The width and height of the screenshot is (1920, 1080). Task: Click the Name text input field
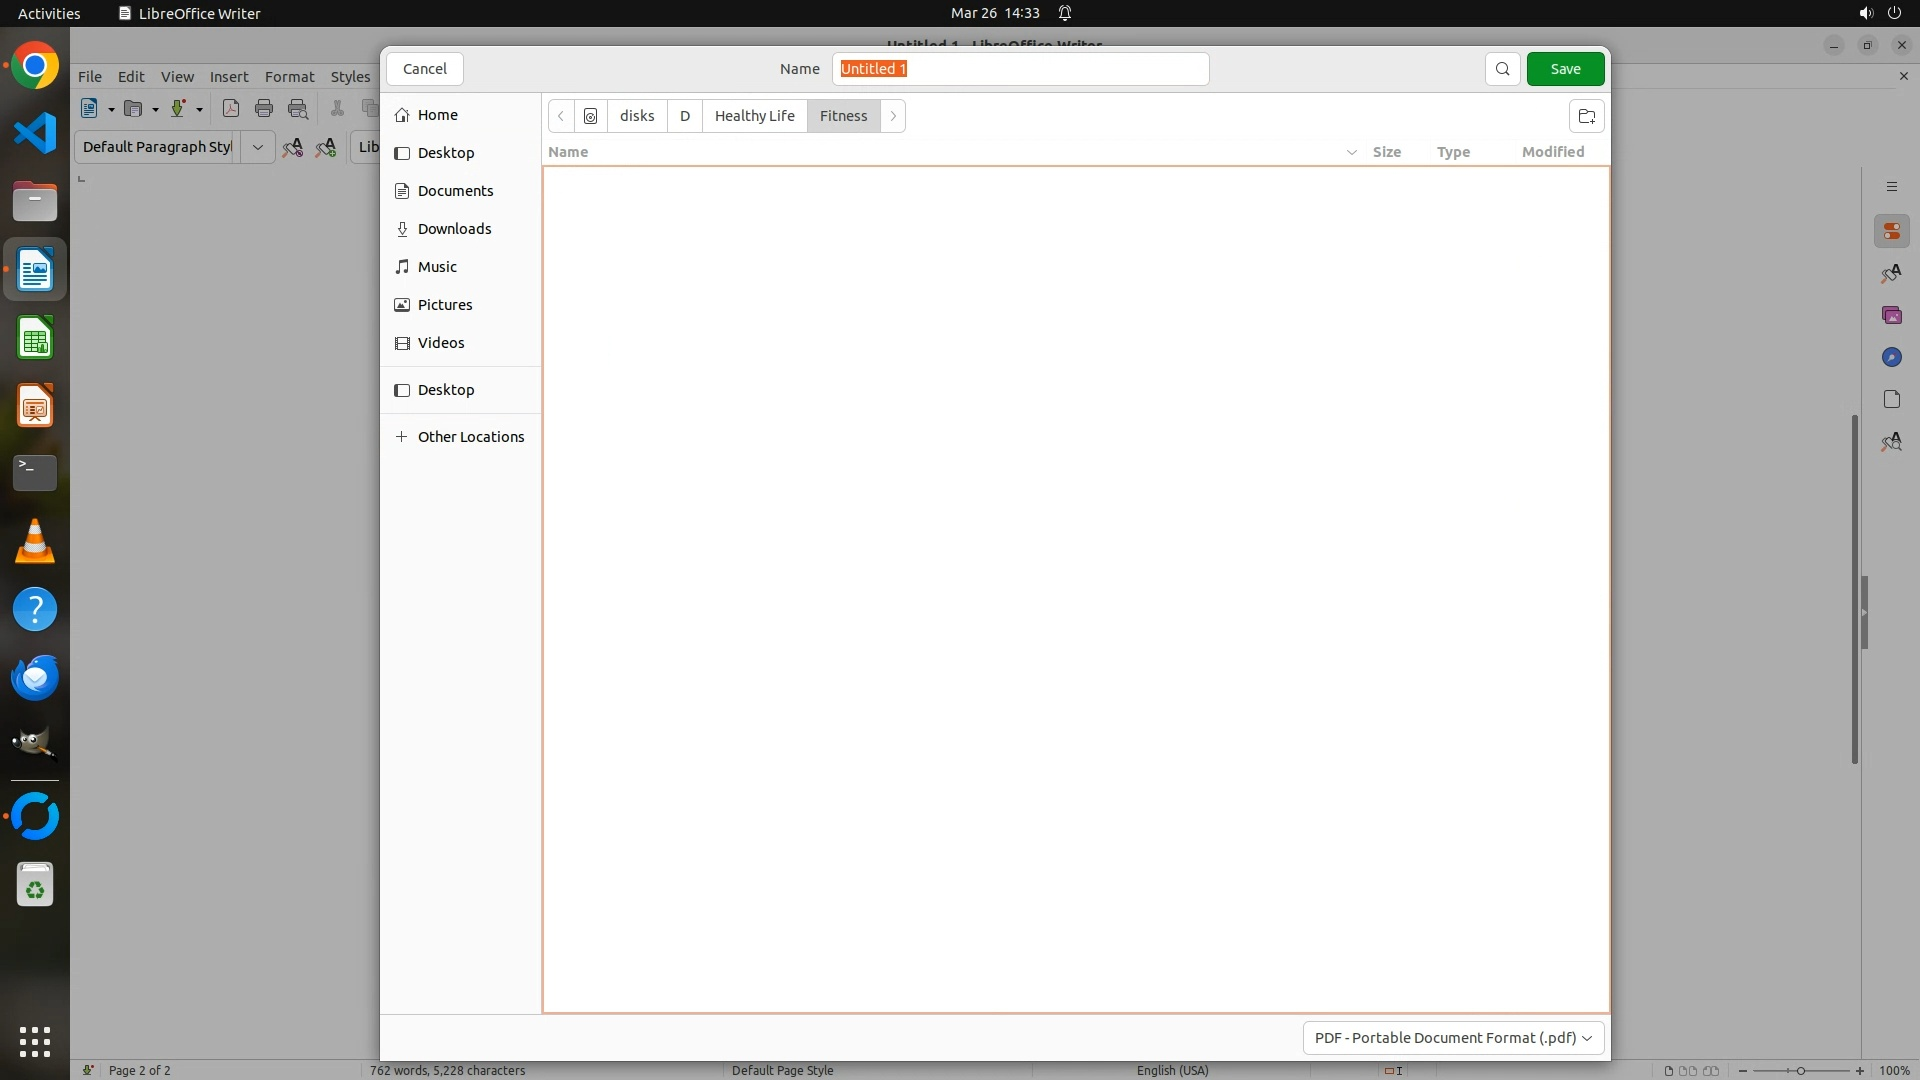pyautogui.click(x=1020, y=69)
